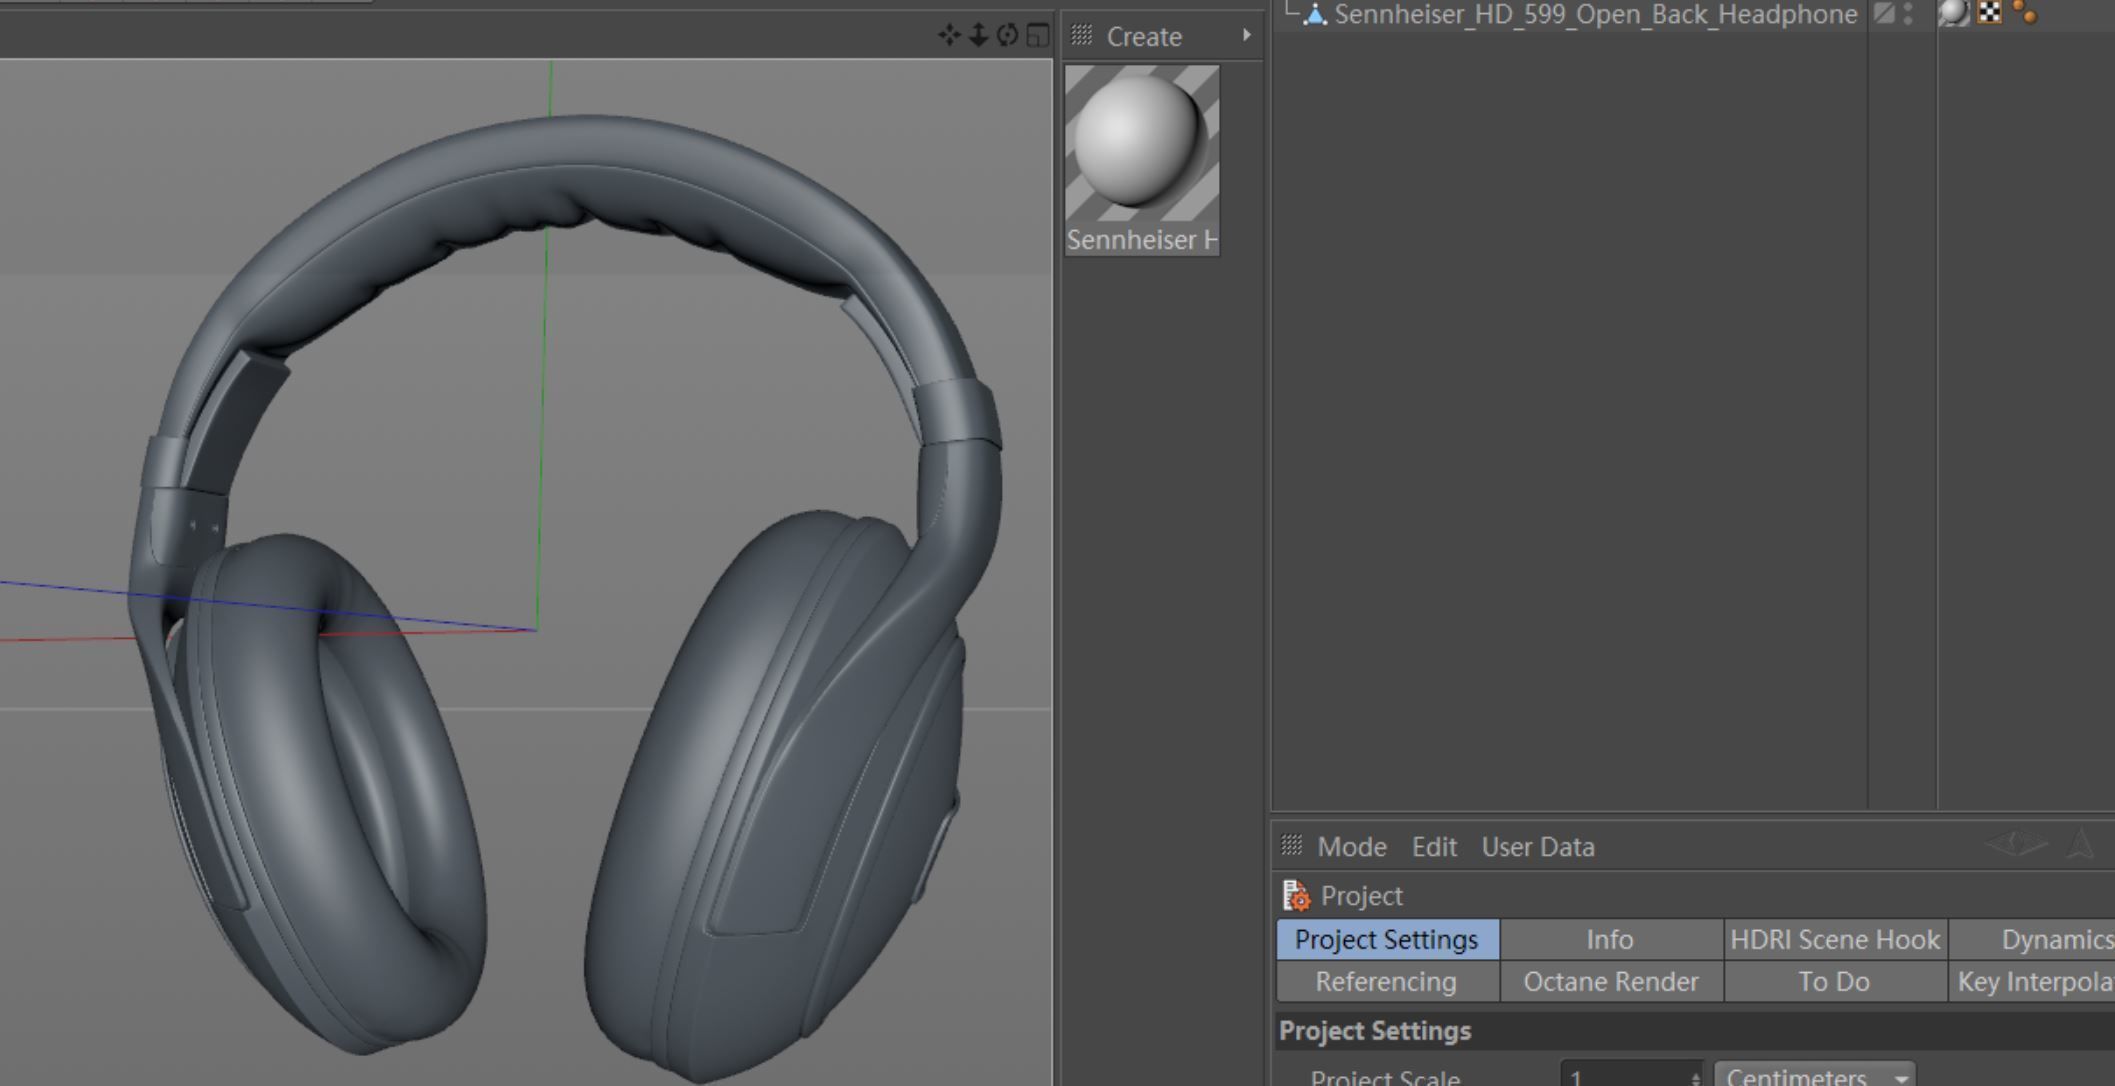
Task: Click the Material Manager grip icon beside Create
Action: [x=1081, y=36]
